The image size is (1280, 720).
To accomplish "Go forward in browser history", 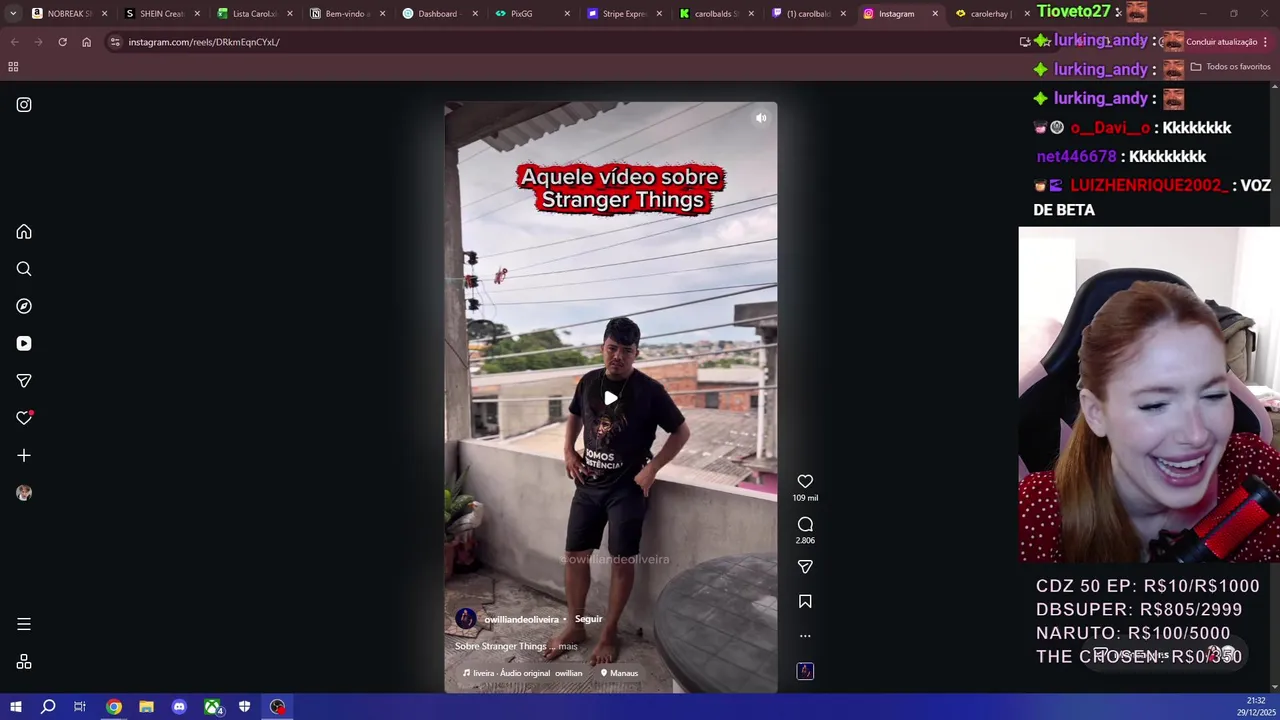I will (38, 42).
